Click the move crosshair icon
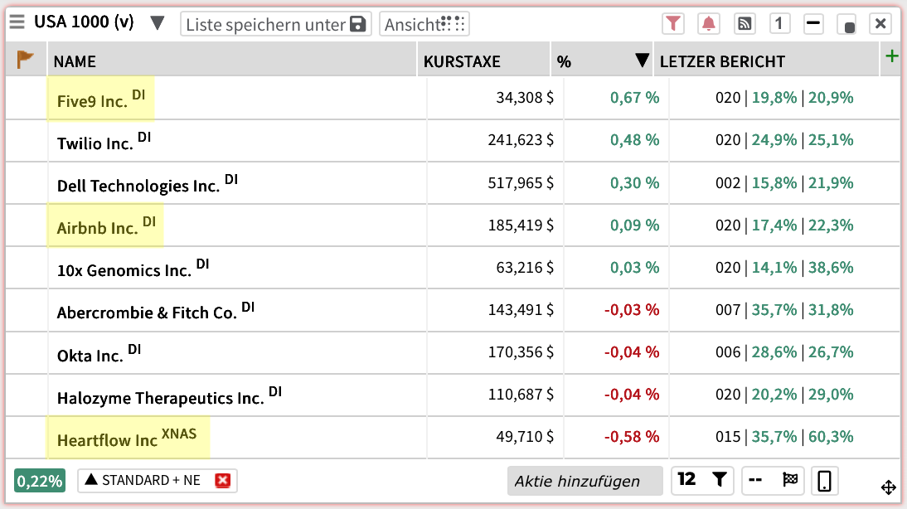 [888, 488]
